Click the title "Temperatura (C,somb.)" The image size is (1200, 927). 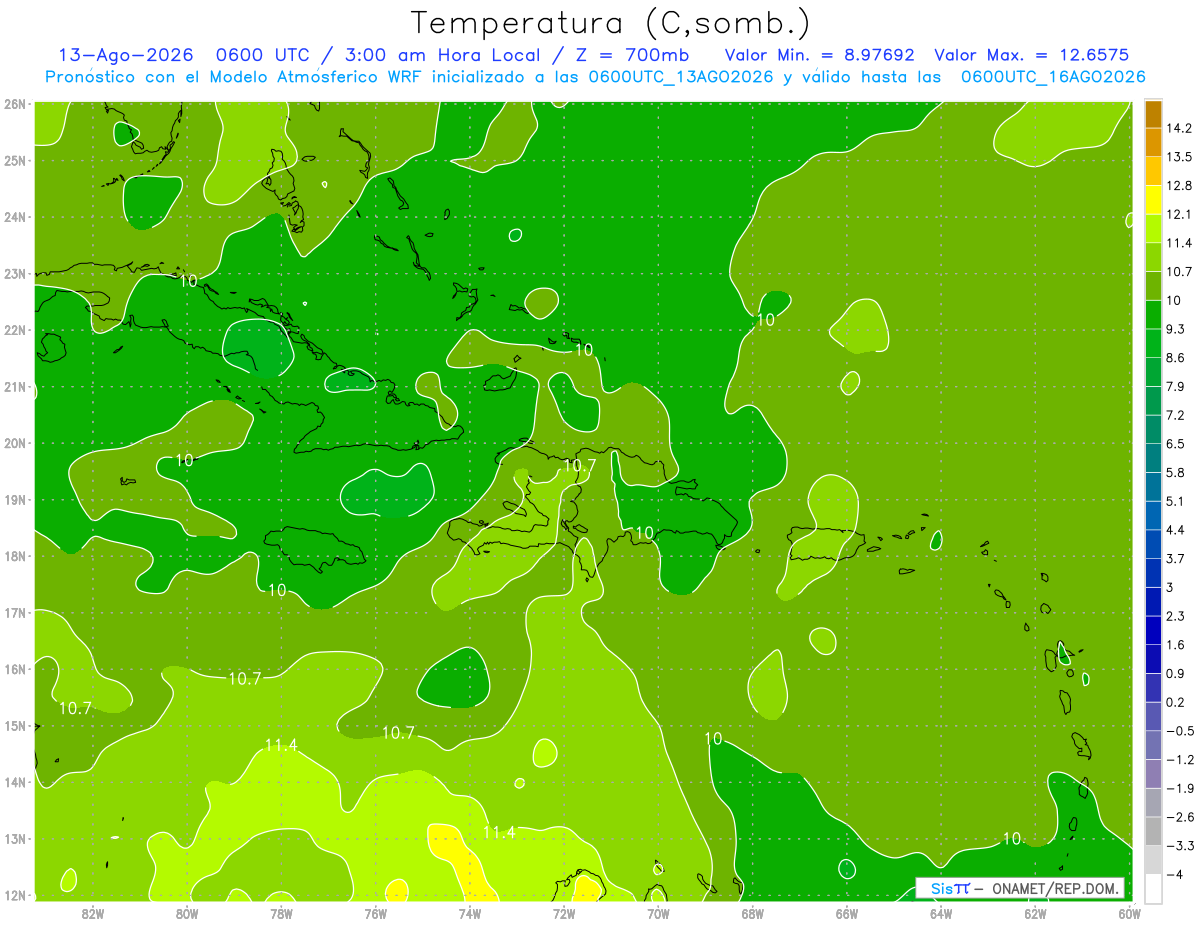click(611, 24)
